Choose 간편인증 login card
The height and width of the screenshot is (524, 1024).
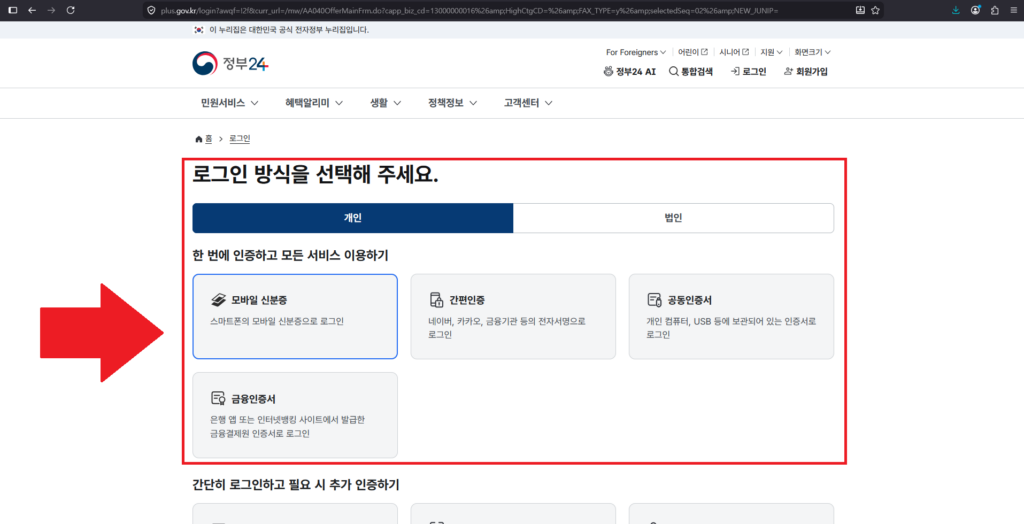[513, 316]
